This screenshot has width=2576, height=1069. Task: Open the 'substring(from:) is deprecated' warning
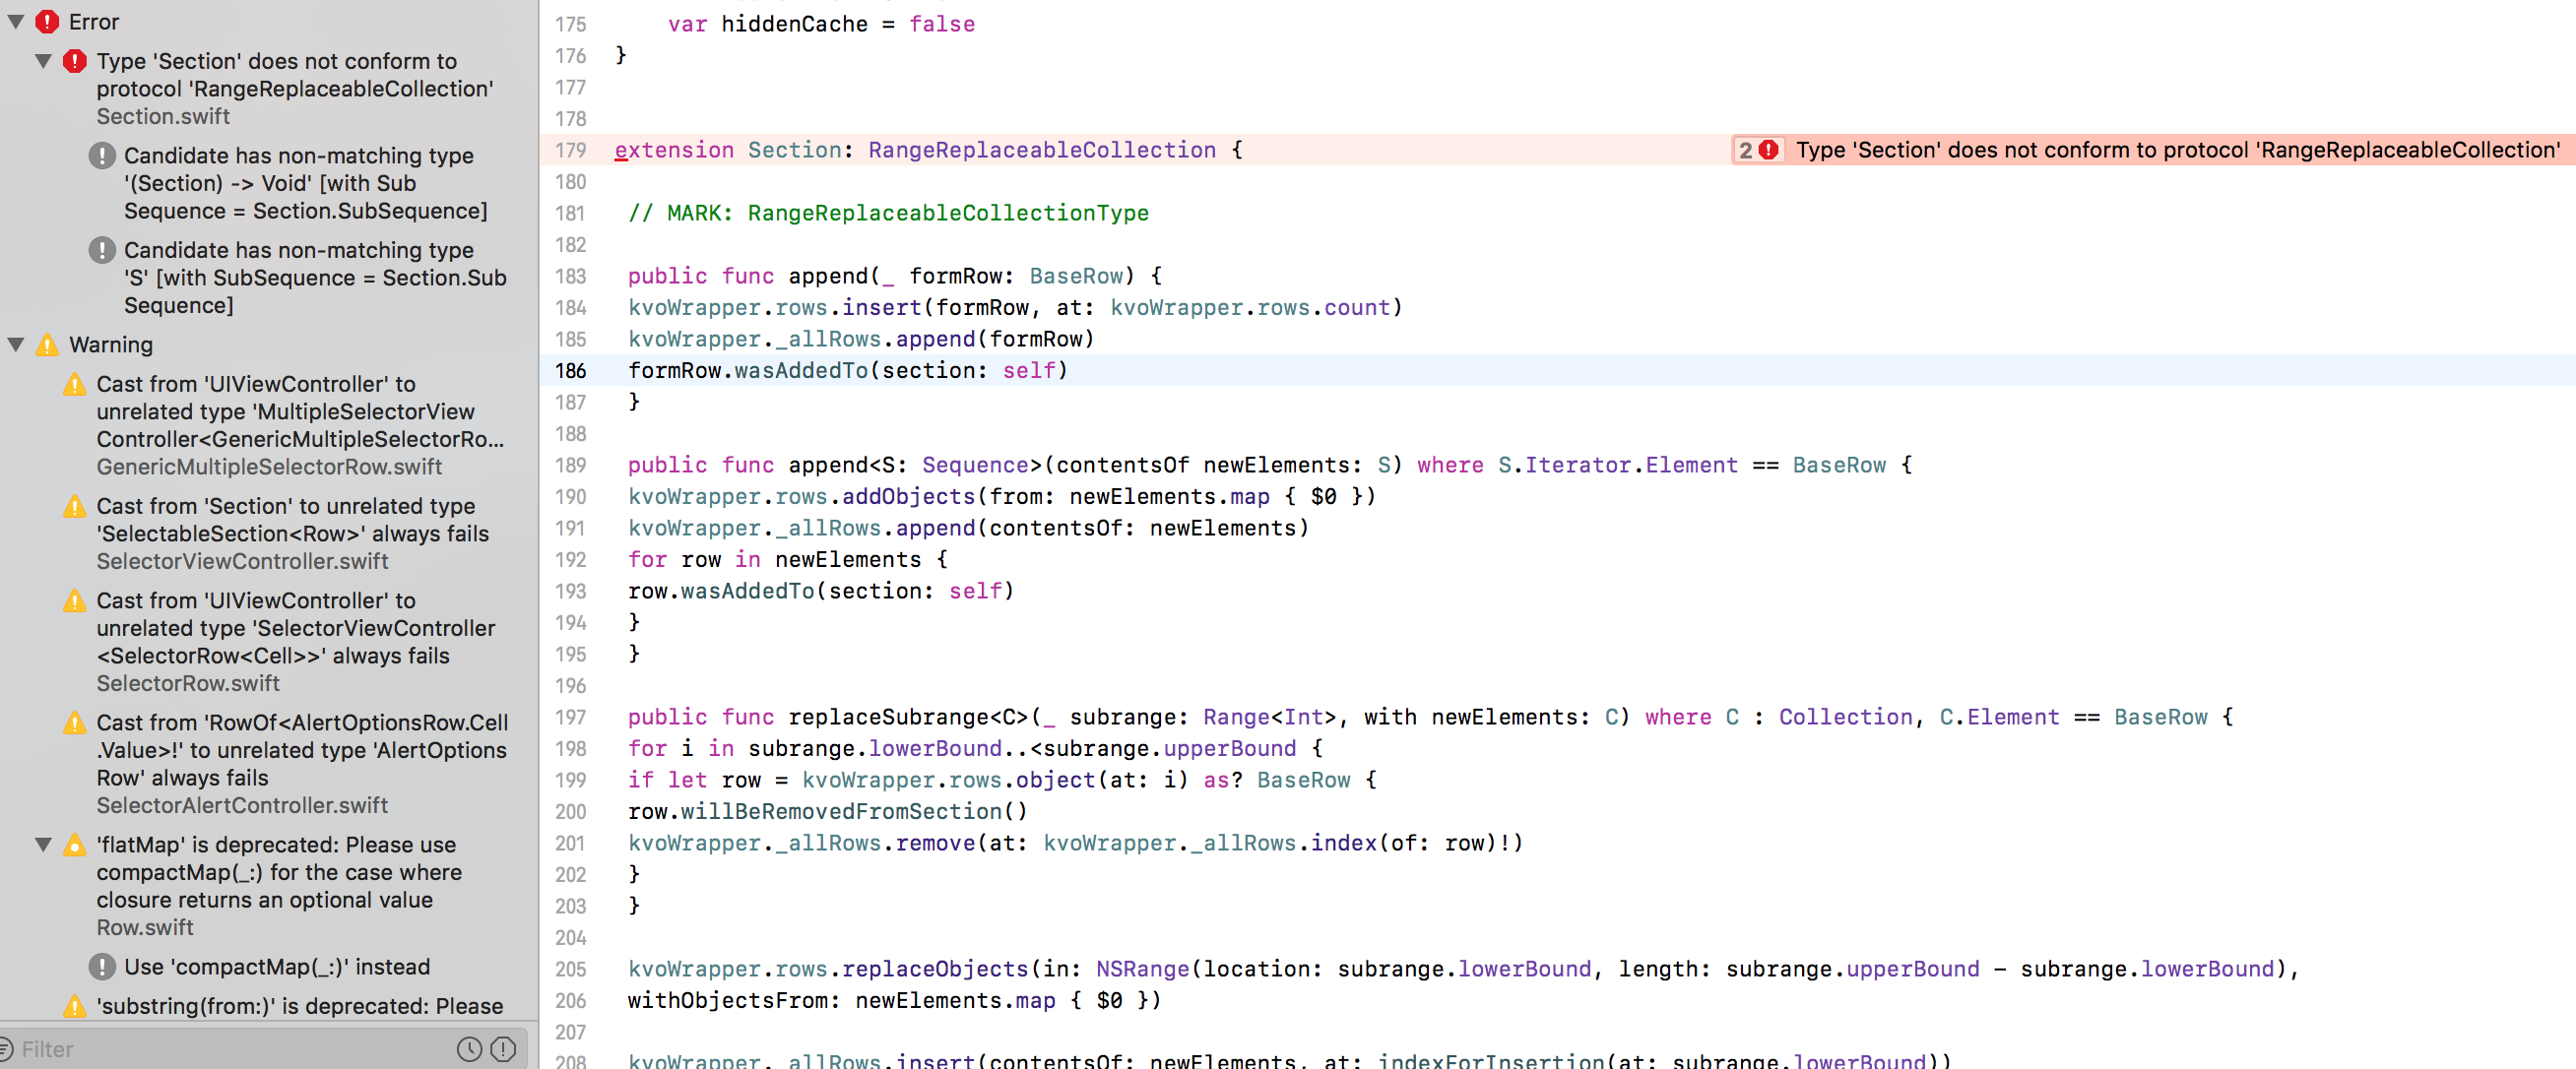coord(300,1006)
